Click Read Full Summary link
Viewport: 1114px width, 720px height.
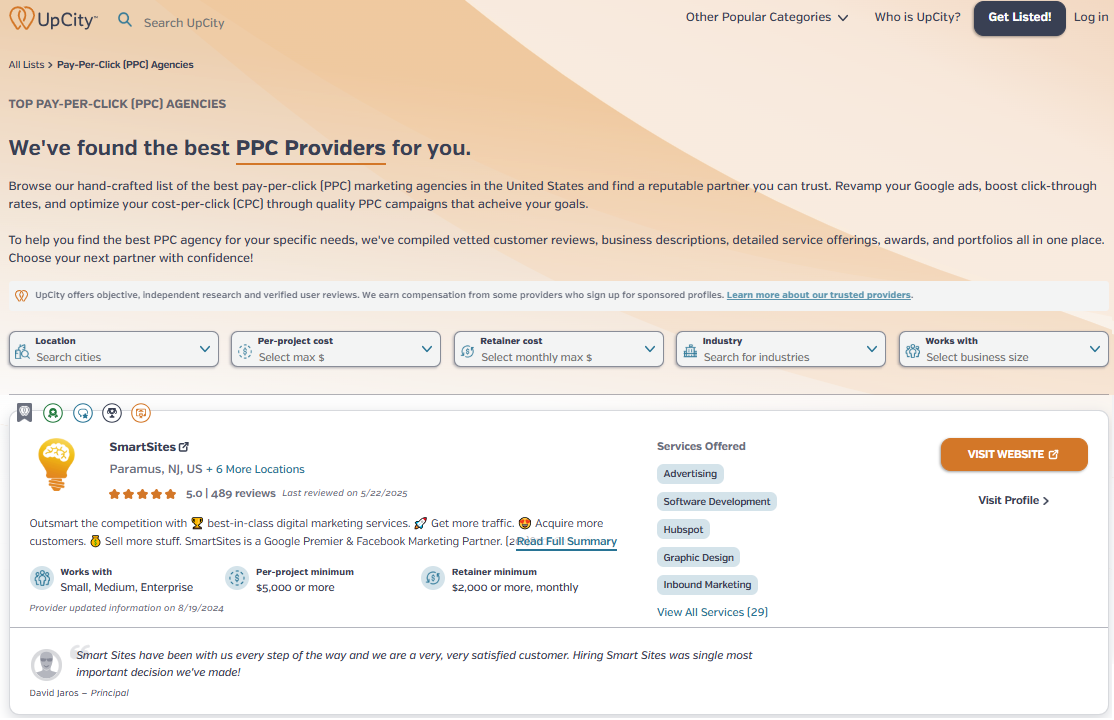tap(566, 542)
